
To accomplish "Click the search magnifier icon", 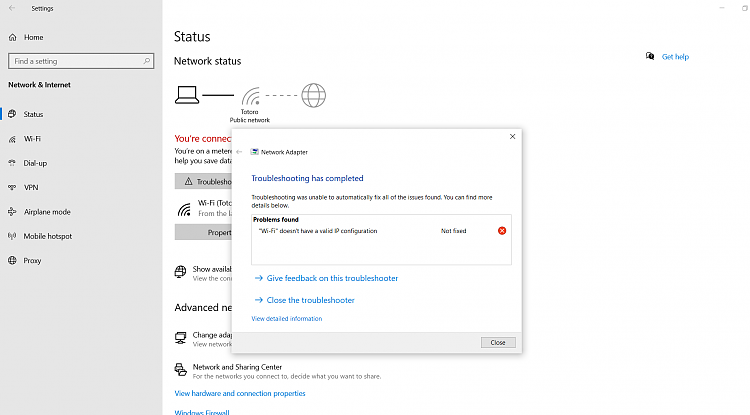I will click(146, 61).
